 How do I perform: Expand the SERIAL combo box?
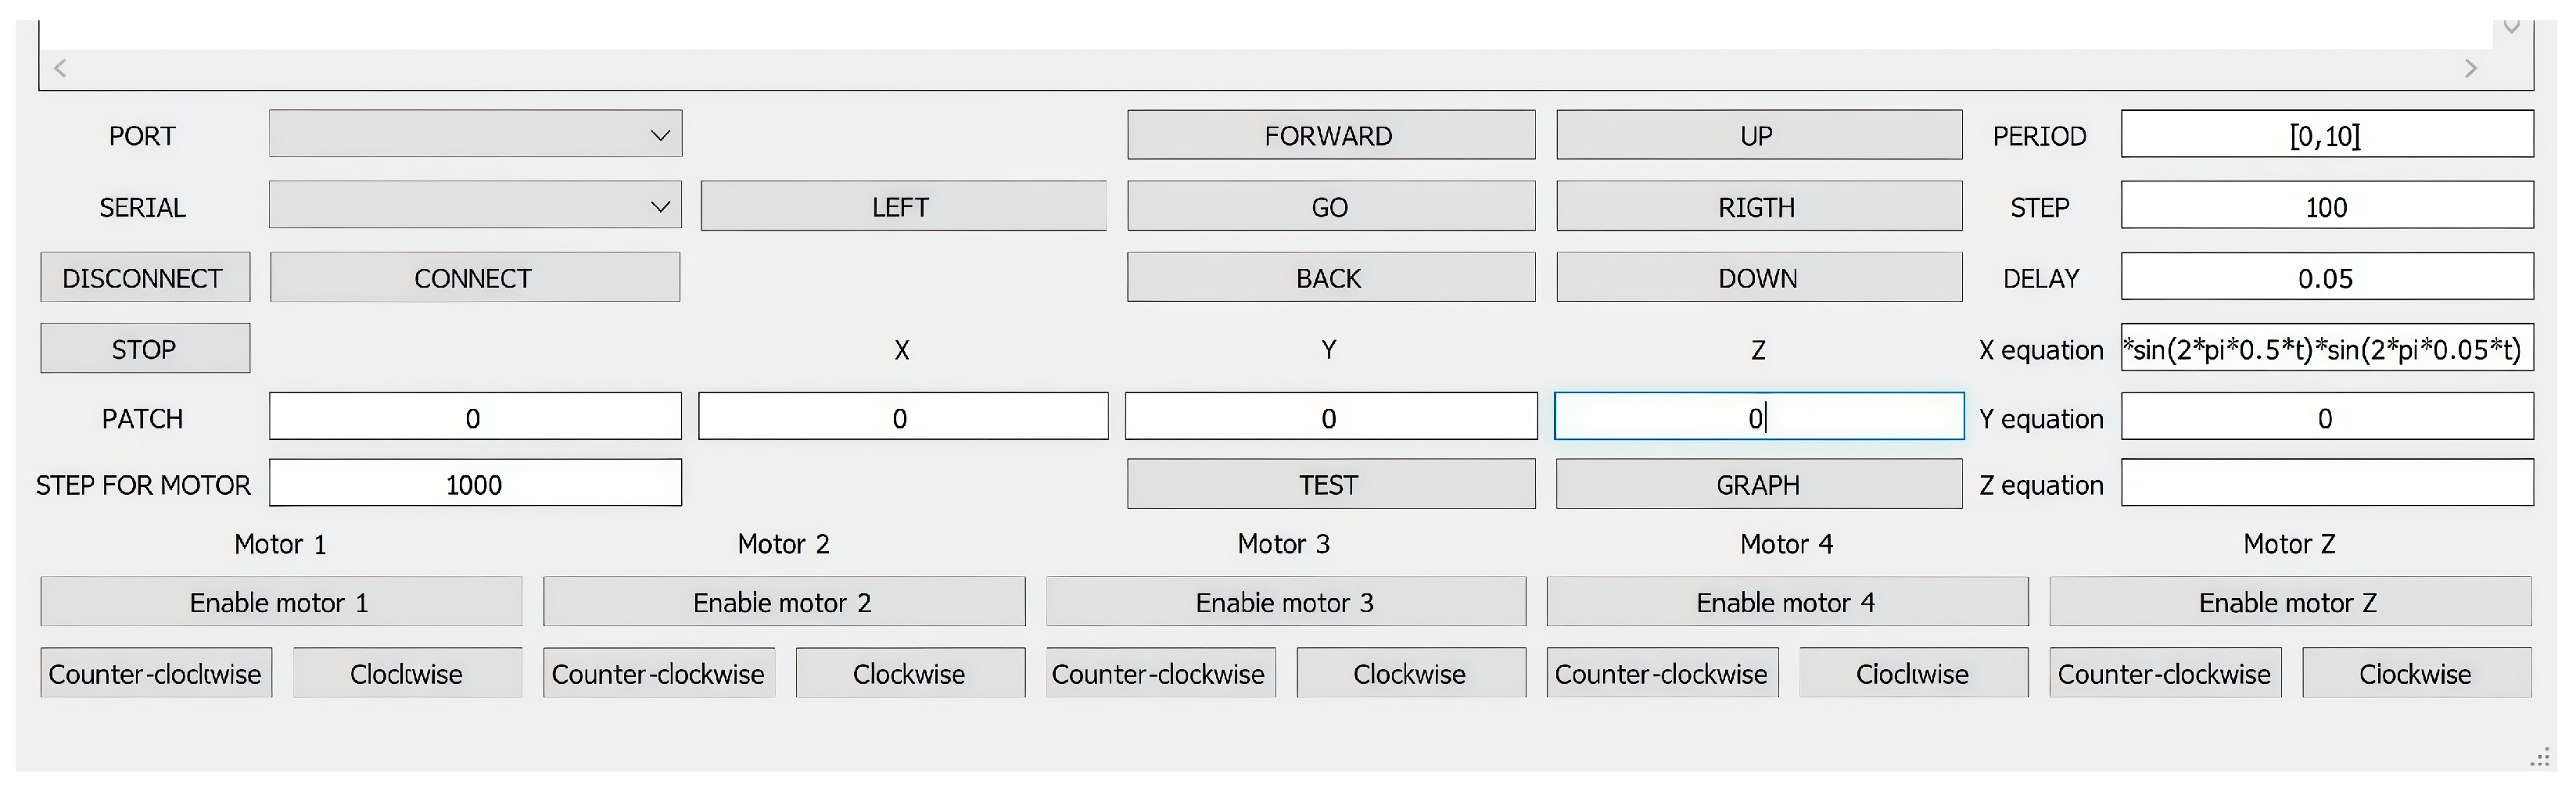click(475, 206)
